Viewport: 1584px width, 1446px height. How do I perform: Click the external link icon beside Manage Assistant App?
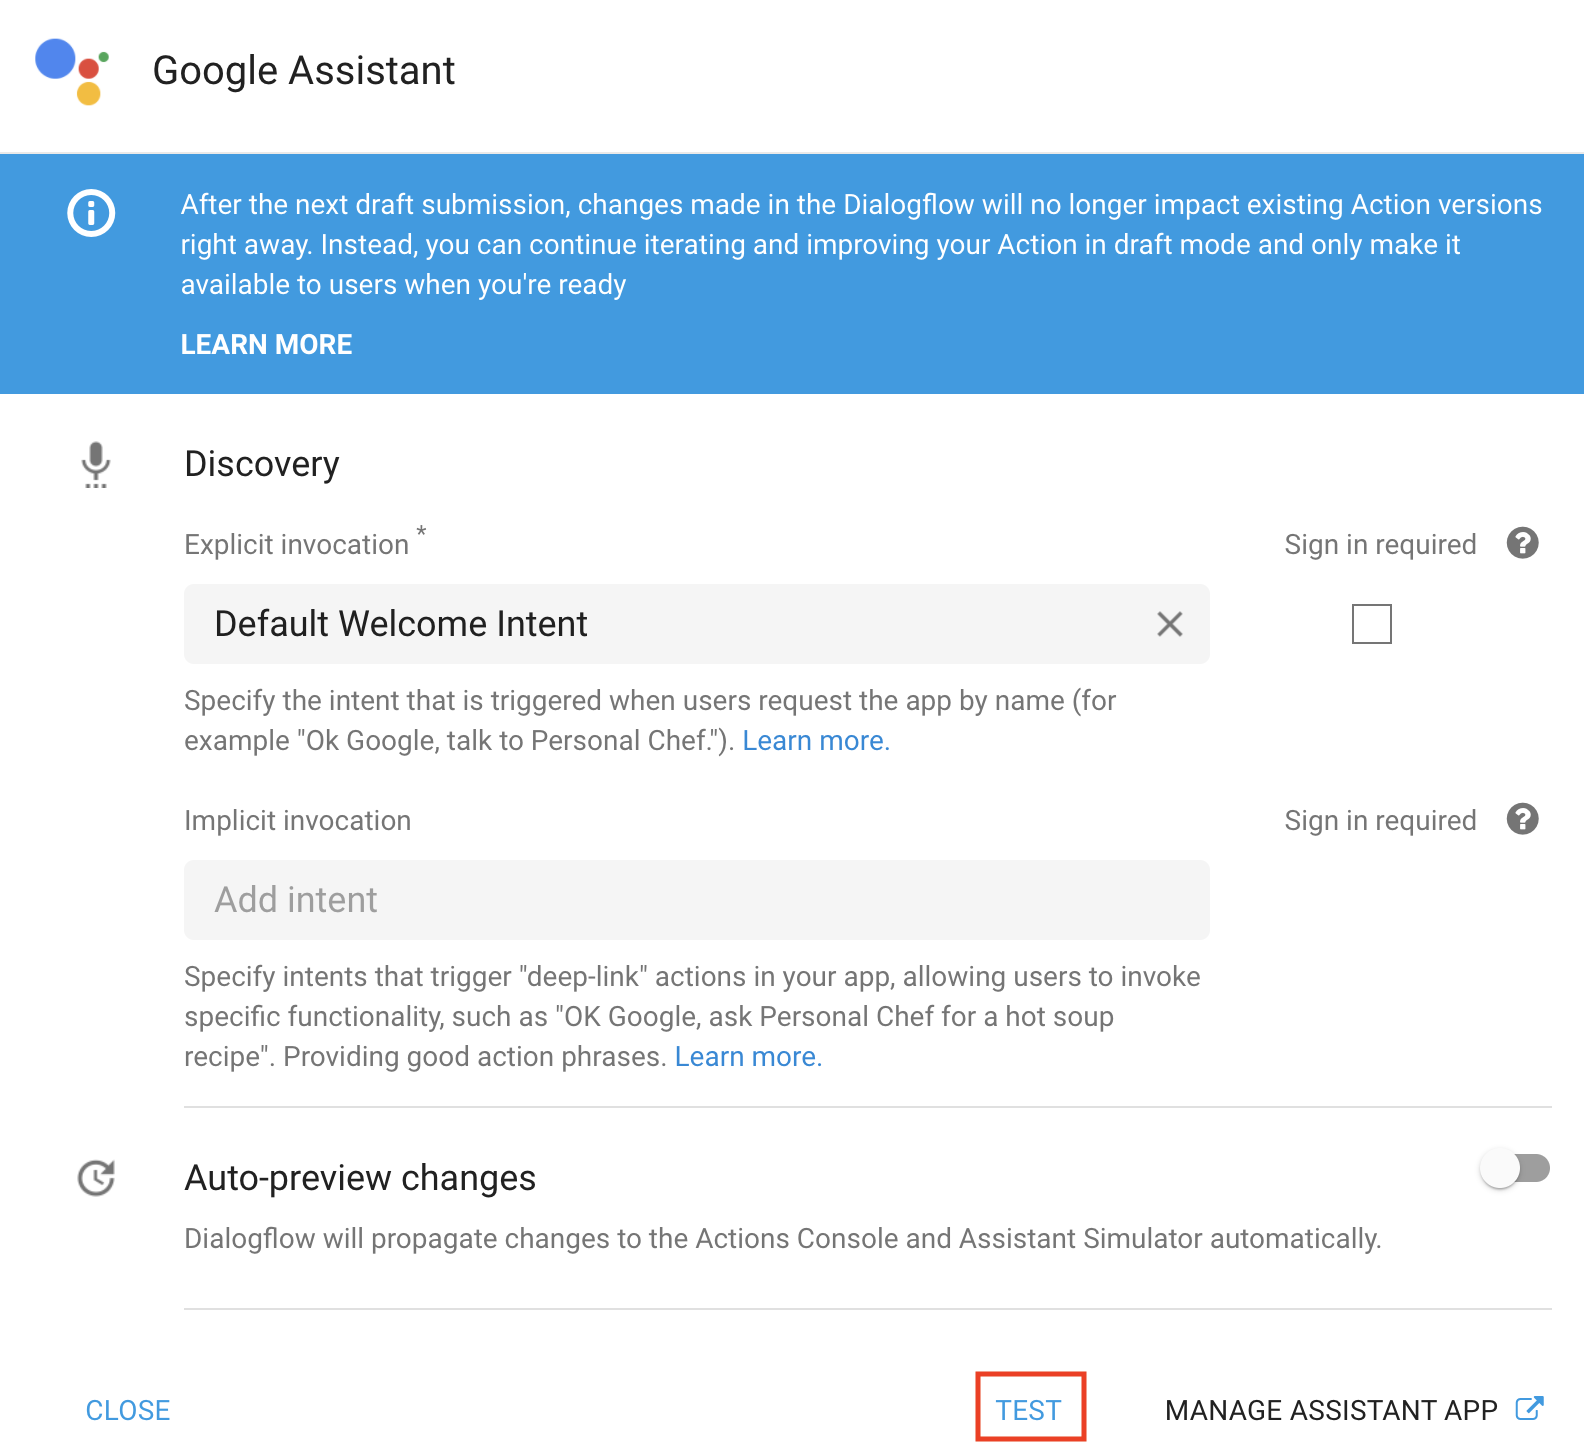click(x=1530, y=1409)
